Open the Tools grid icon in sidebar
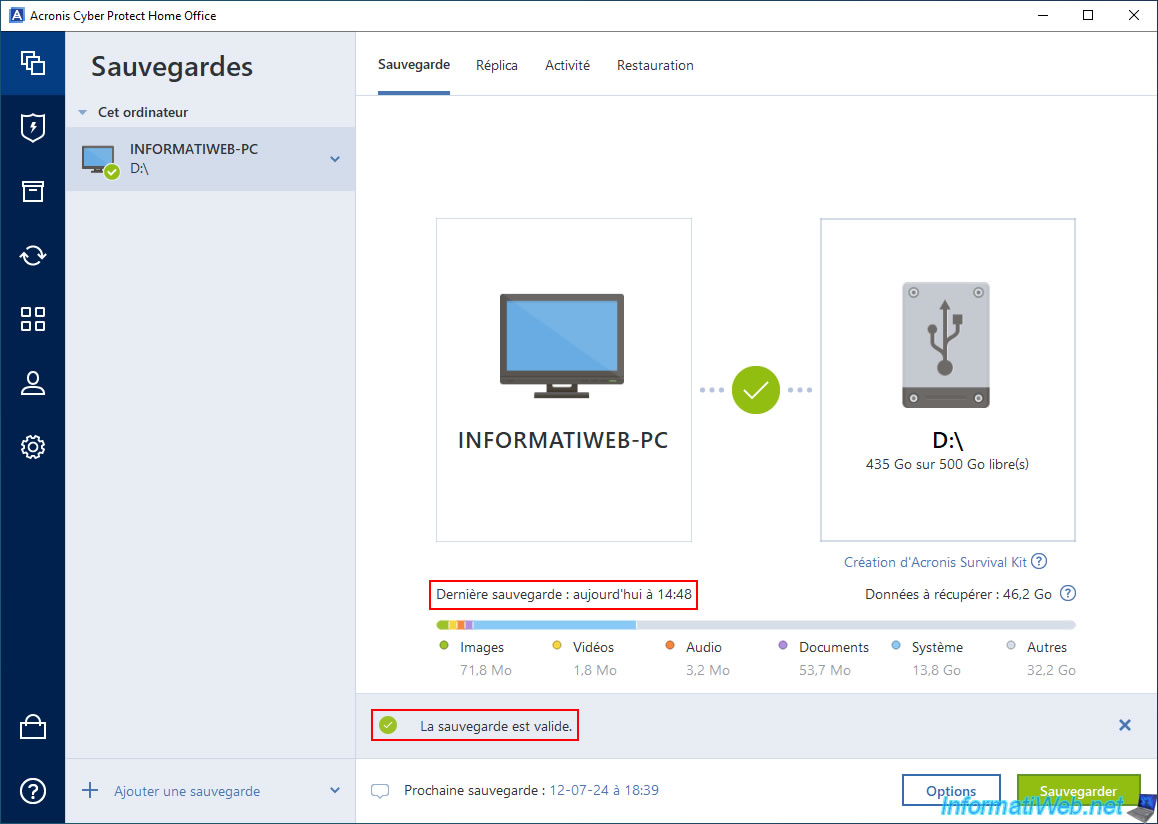This screenshot has width=1158, height=824. [x=32, y=319]
